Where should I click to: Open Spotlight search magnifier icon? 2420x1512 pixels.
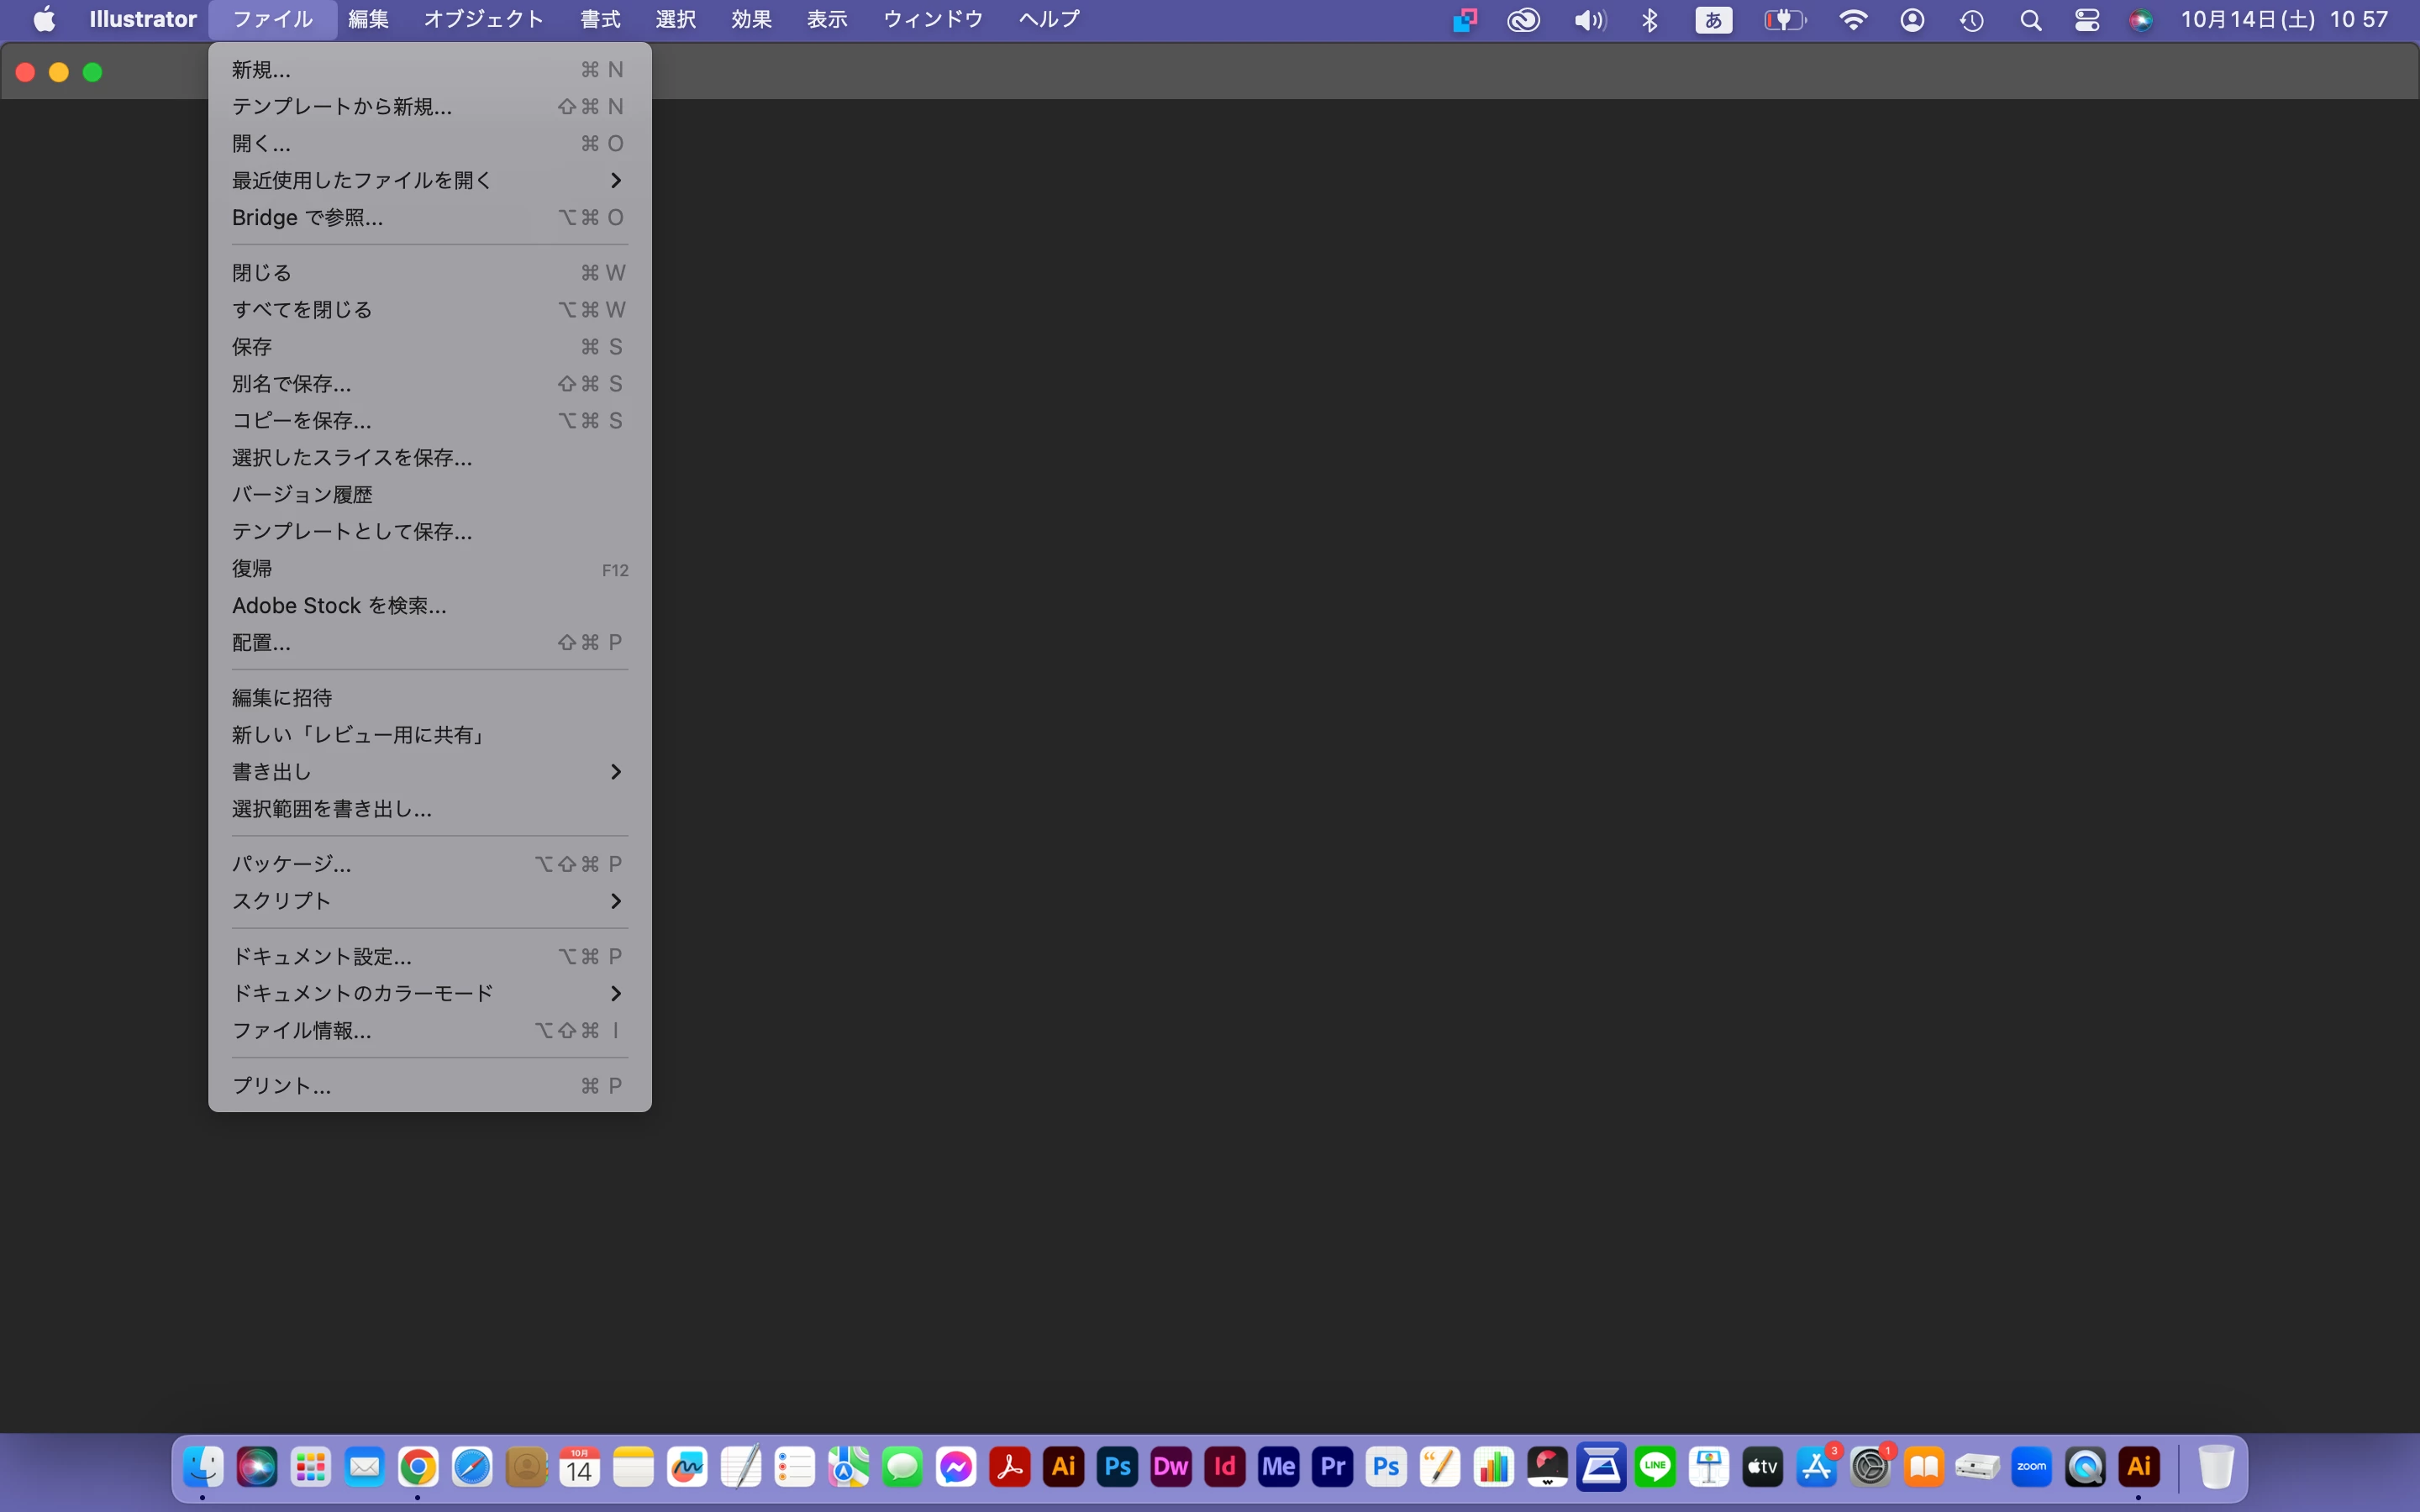click(x=2030, y=20)
